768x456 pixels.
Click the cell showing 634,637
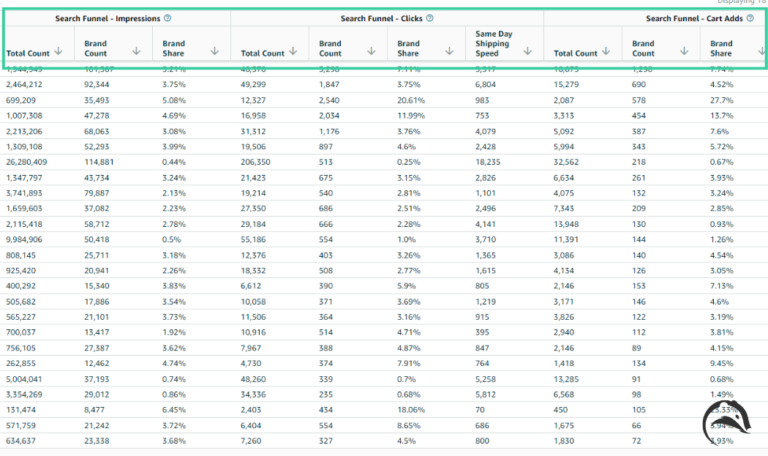point(21,441)
